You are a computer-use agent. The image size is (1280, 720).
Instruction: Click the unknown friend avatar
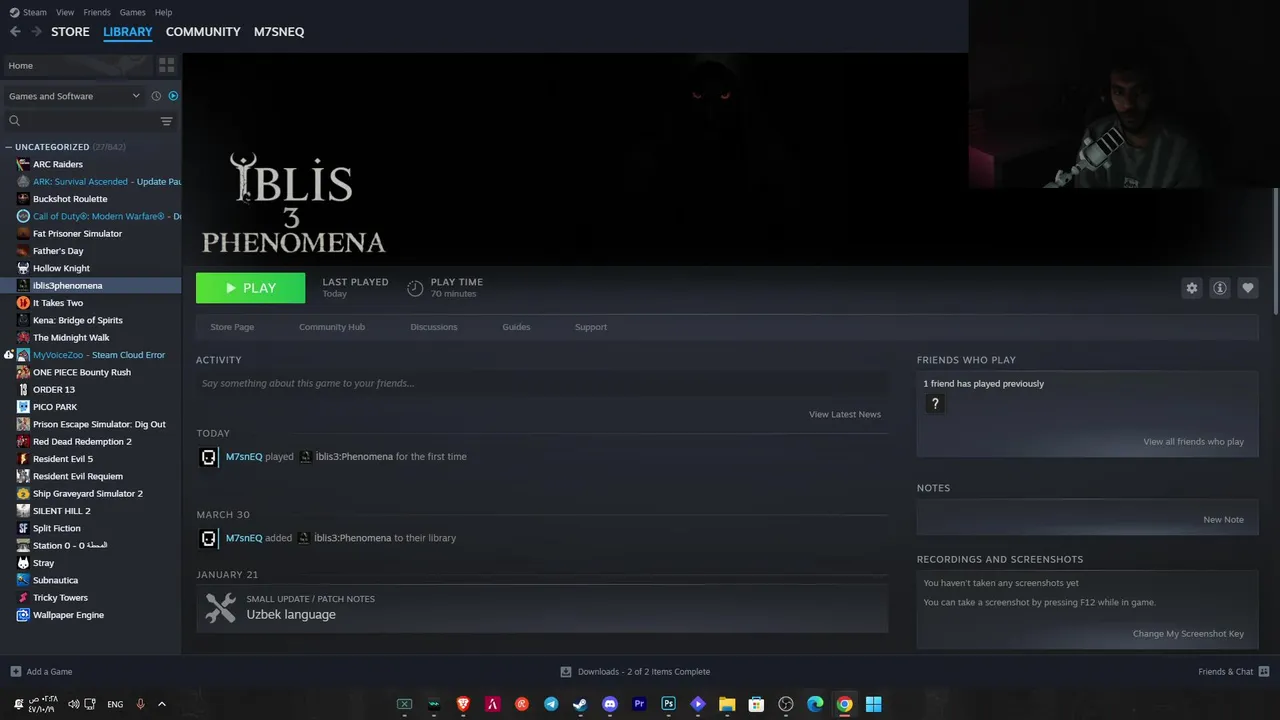935,404
